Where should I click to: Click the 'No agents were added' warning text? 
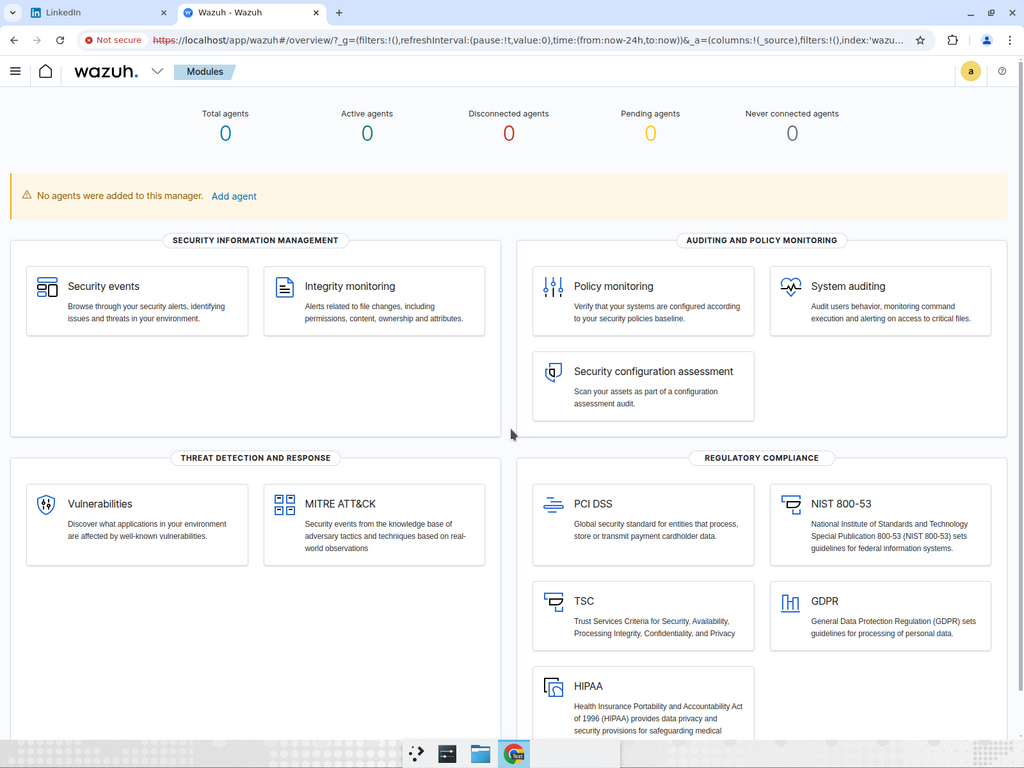(120, 196)
